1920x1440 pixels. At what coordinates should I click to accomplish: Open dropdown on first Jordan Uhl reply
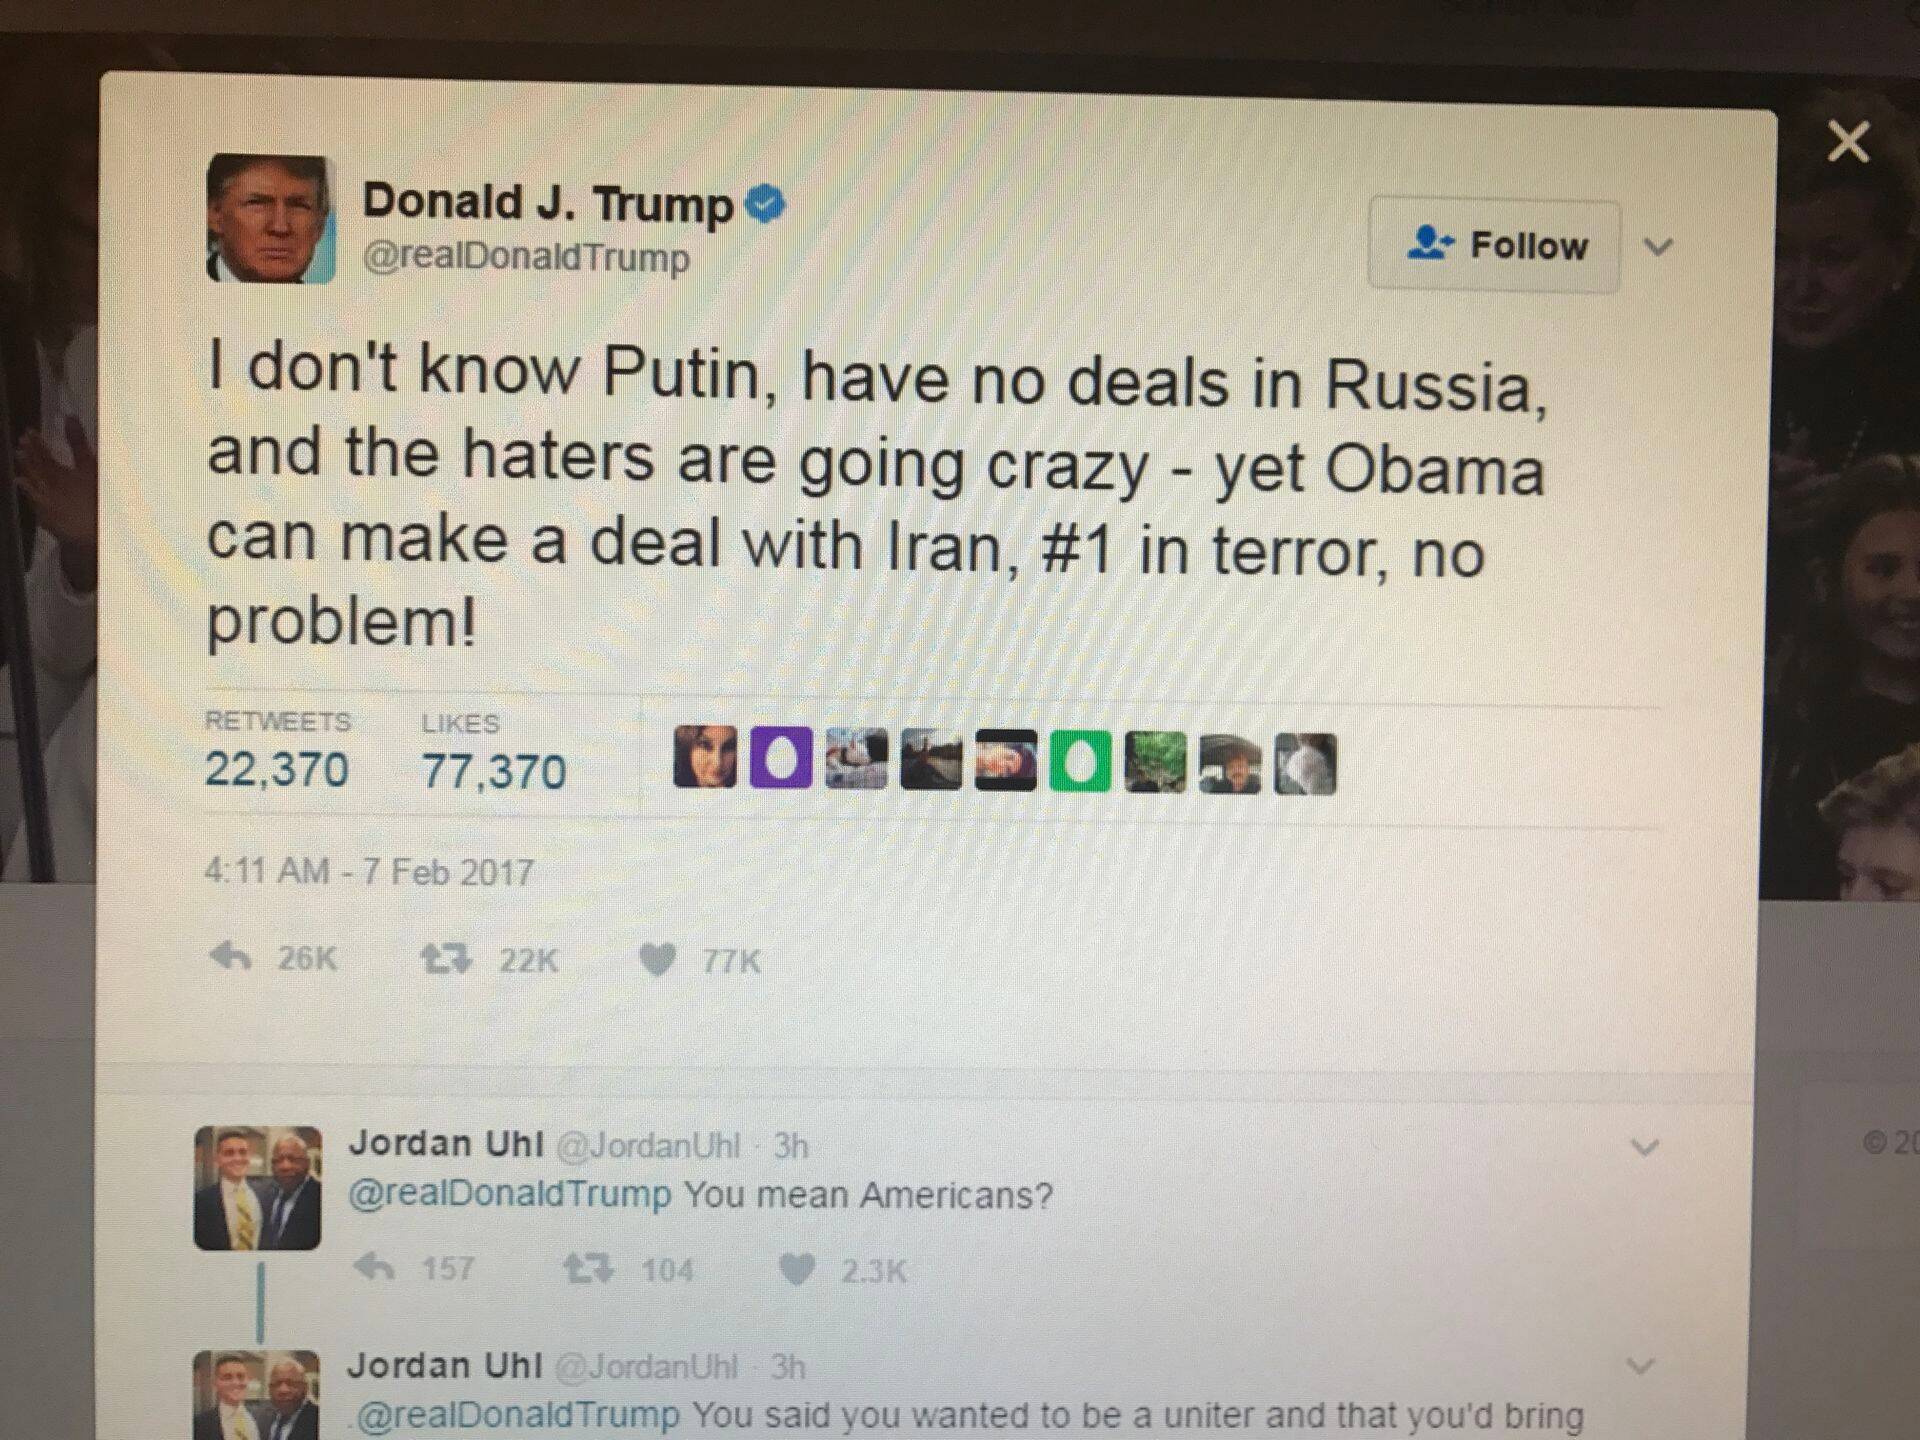1645,1147
